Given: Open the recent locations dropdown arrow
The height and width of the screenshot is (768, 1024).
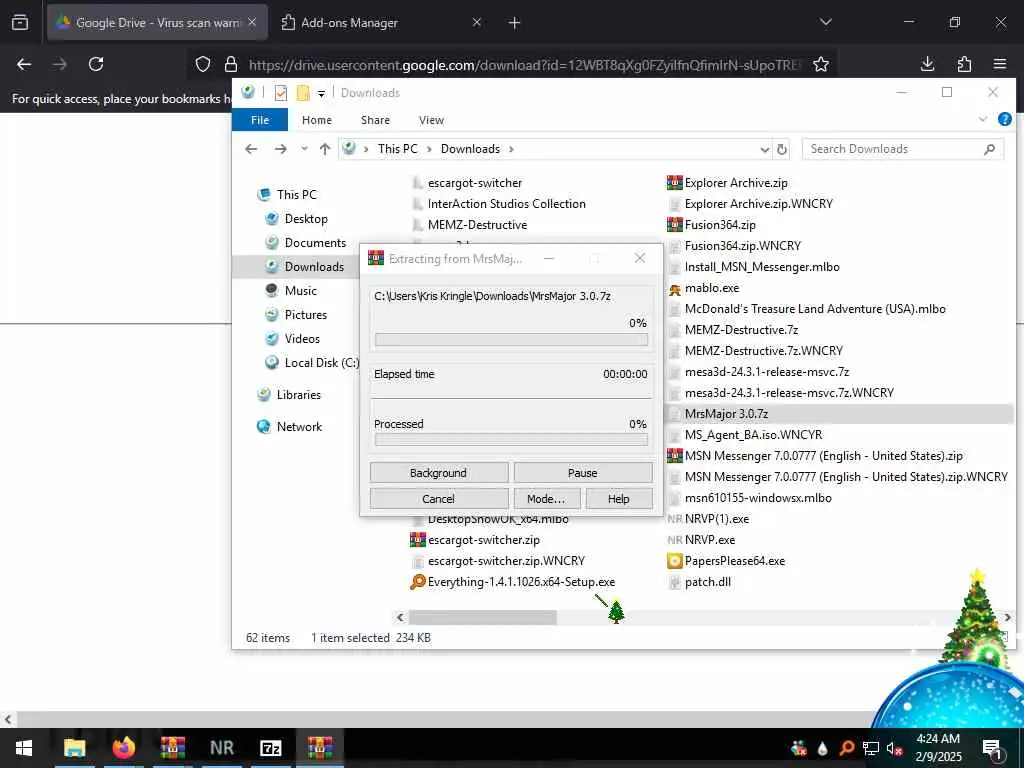Looking at the screenshot, I should pyautogui.click(x=304, y=149).
